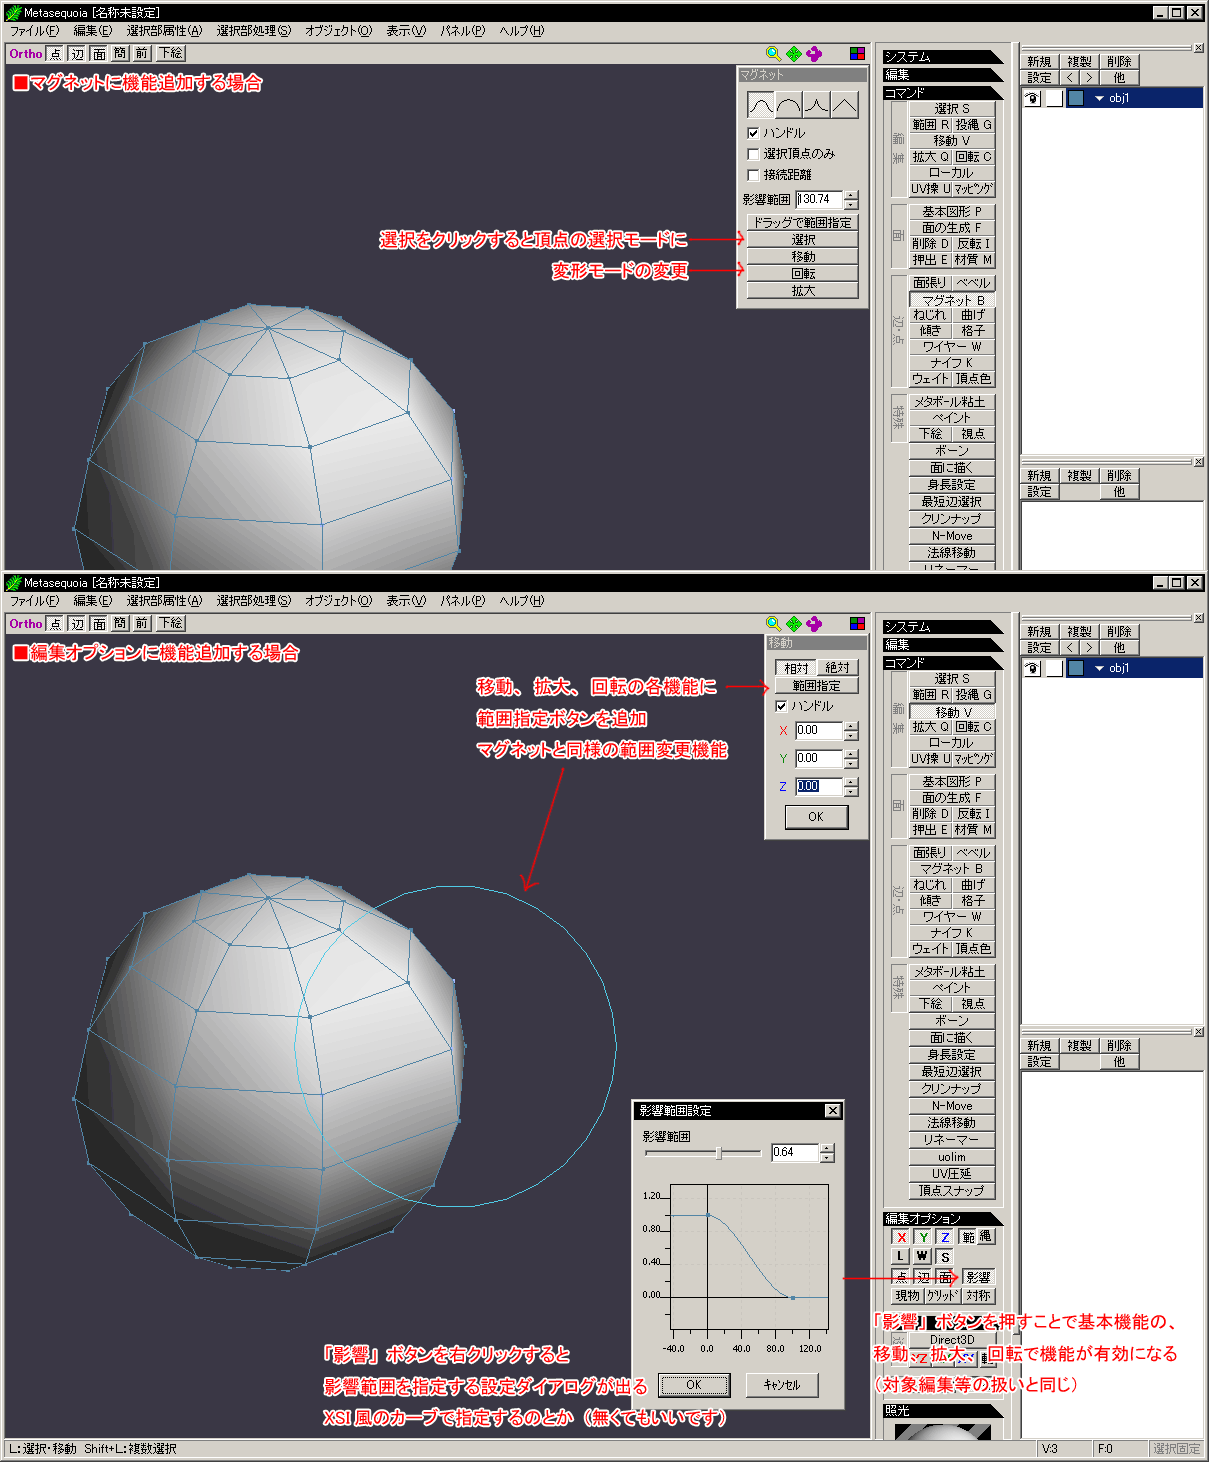Viewport: 1209px width, 1462px height.
Task: Click obj1 blue color swatch in top window
Action: click(1076, 98)
